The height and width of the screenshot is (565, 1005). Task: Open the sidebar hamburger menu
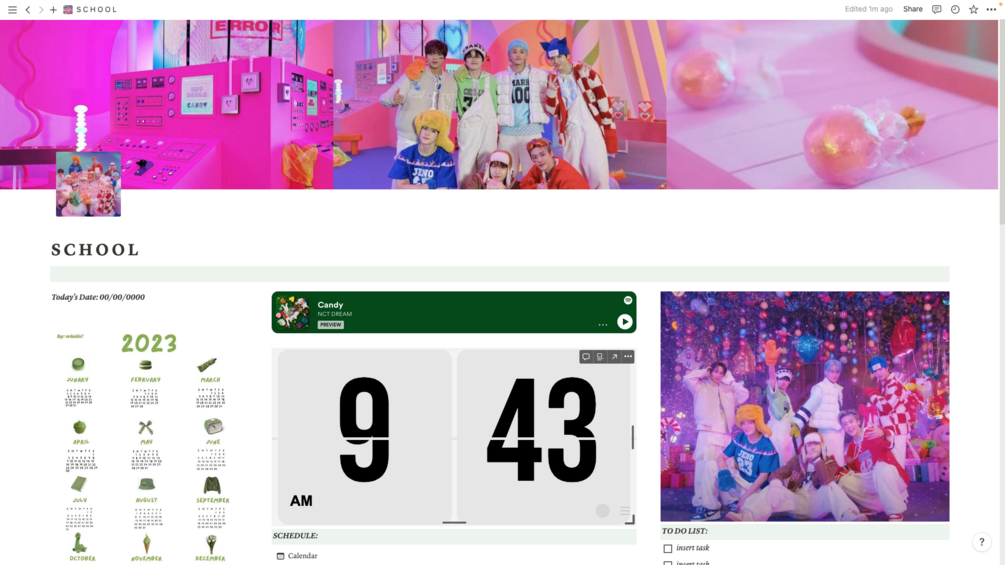(x=12, y=10)
